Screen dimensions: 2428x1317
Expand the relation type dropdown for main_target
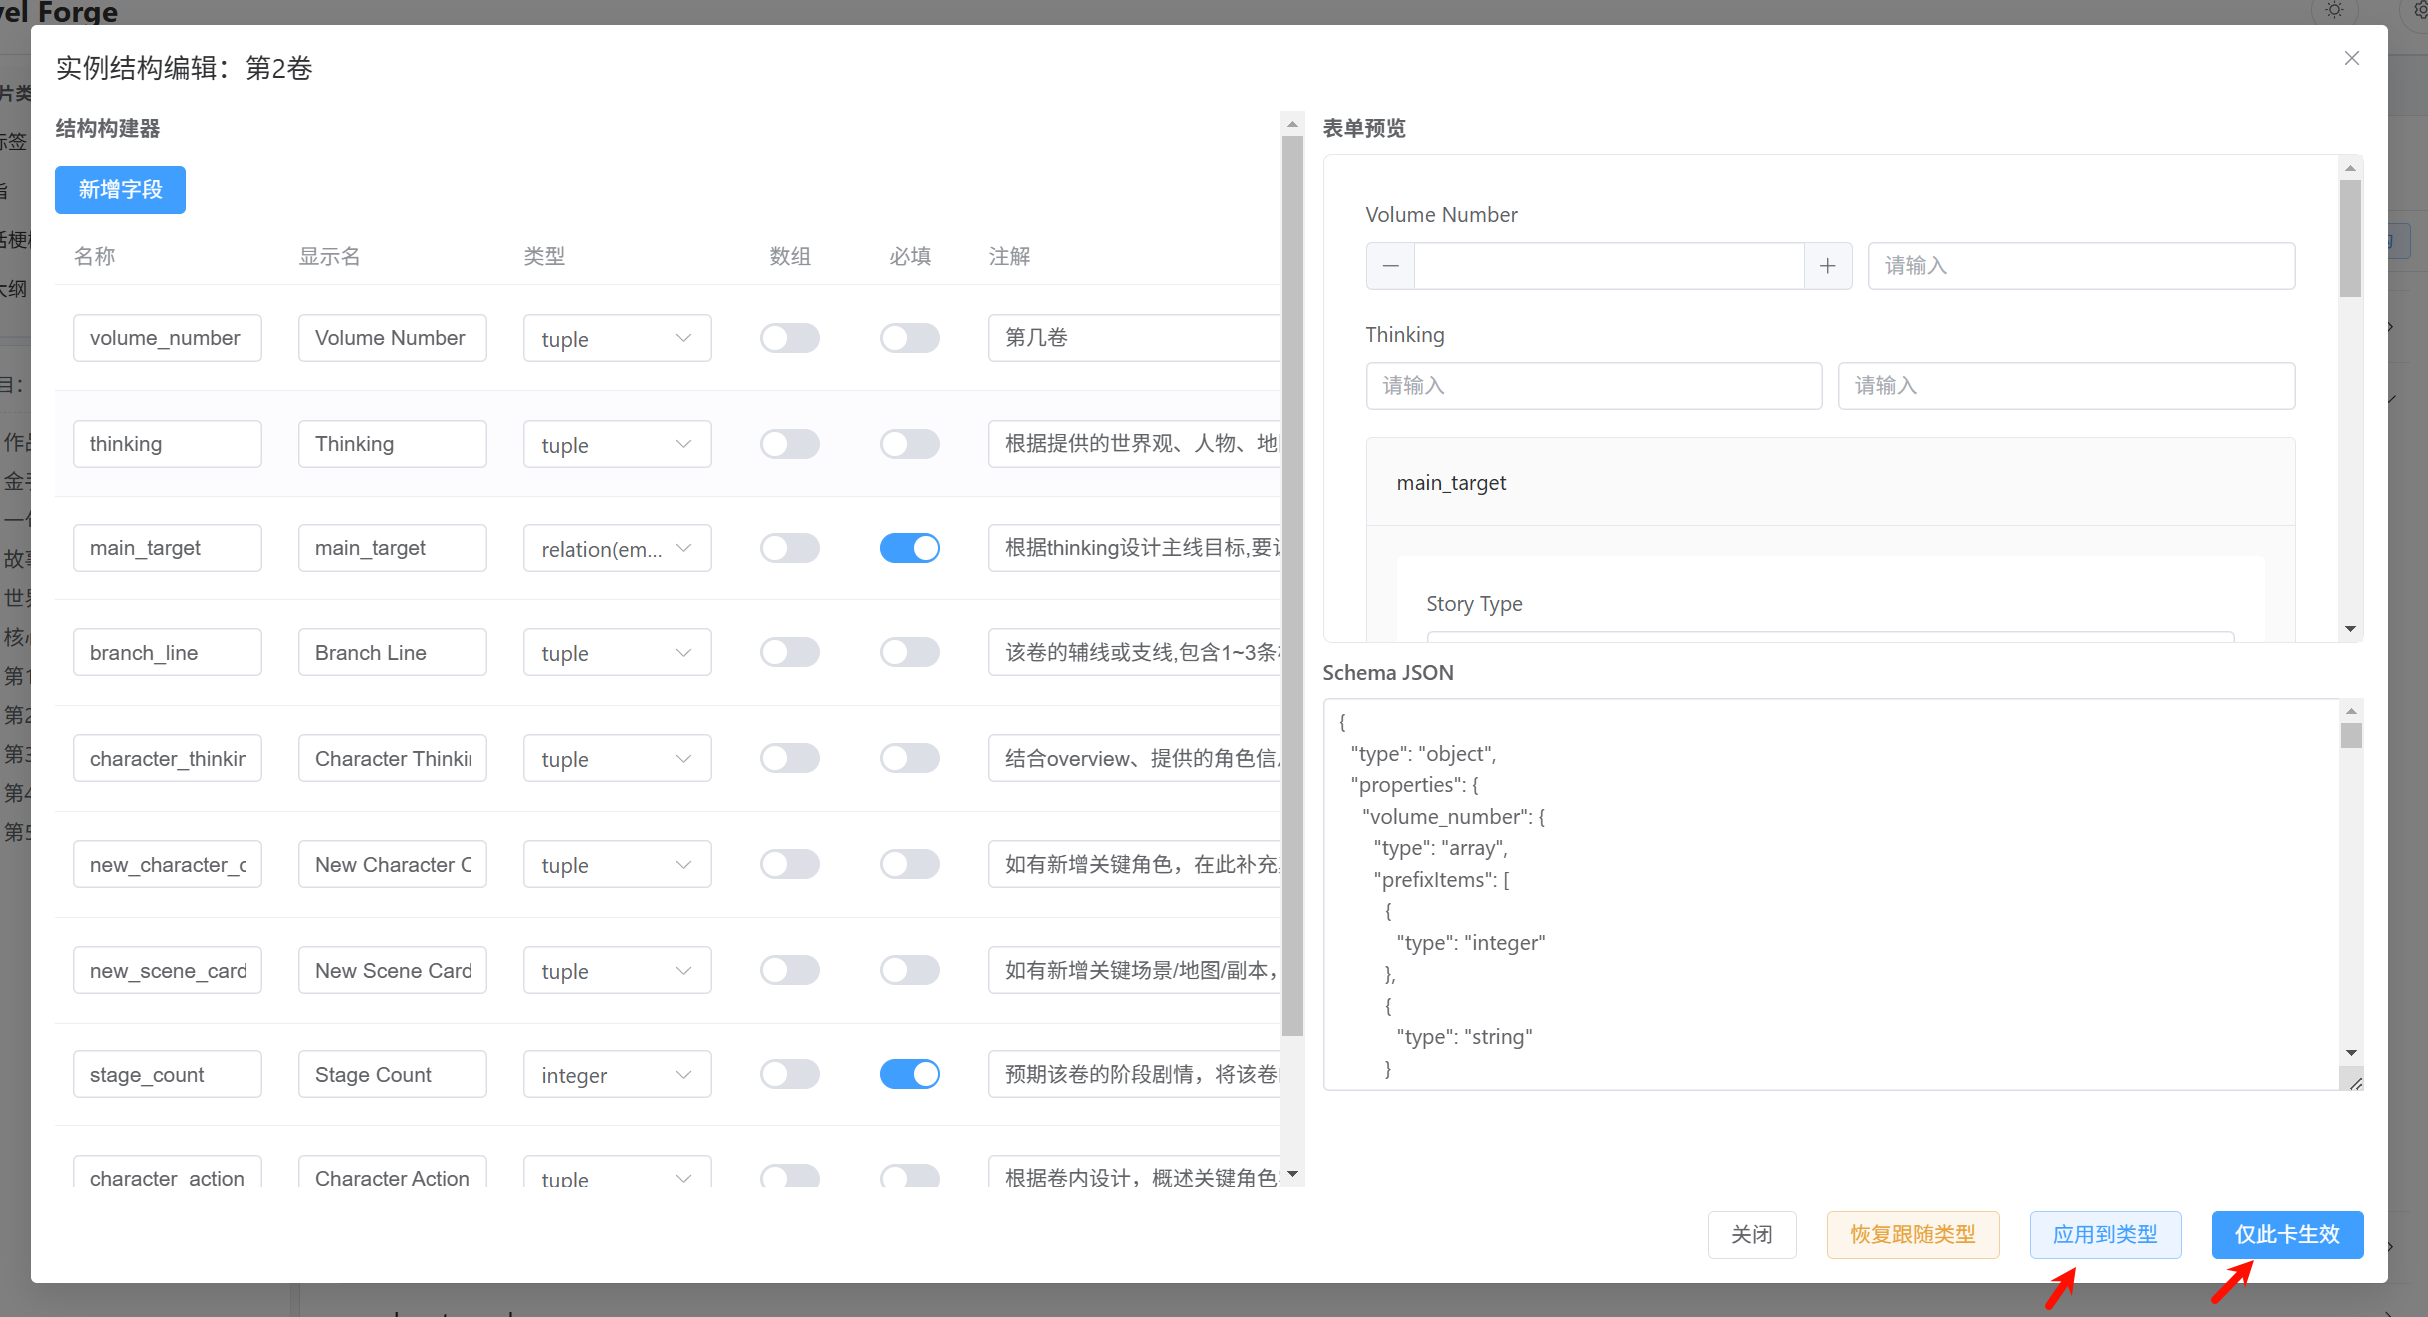[x=617, y=549]
